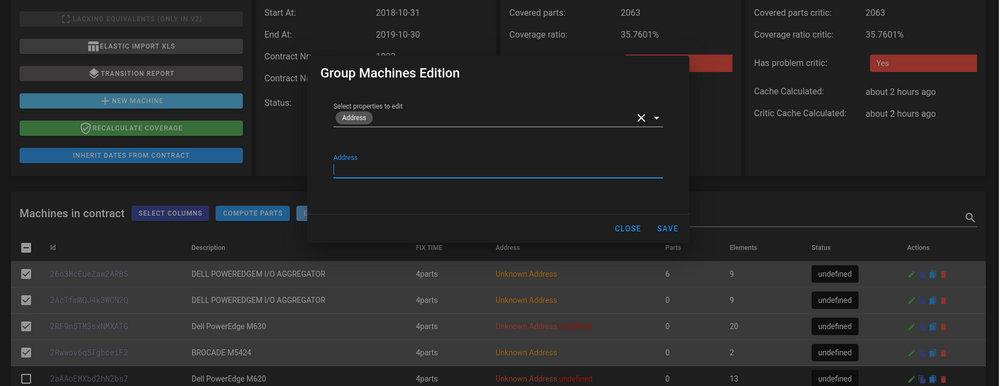Click undefined status badge in row 26o3McEueZaw2ARBS

tap(835, 274)
